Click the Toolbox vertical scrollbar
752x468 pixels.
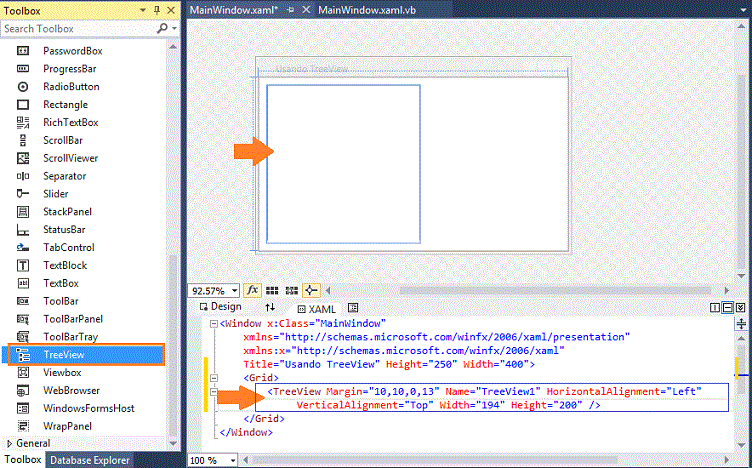(x=173, y=346)
